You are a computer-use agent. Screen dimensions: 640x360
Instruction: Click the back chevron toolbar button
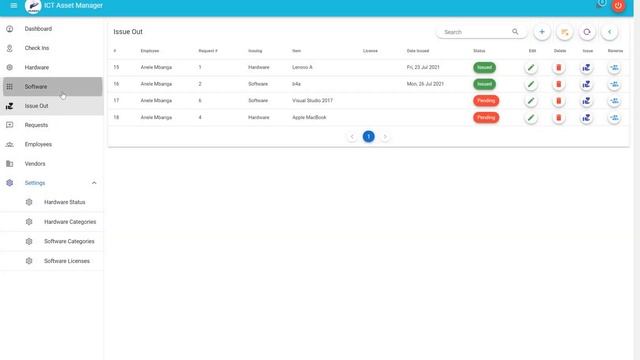(x=609, y=32)
